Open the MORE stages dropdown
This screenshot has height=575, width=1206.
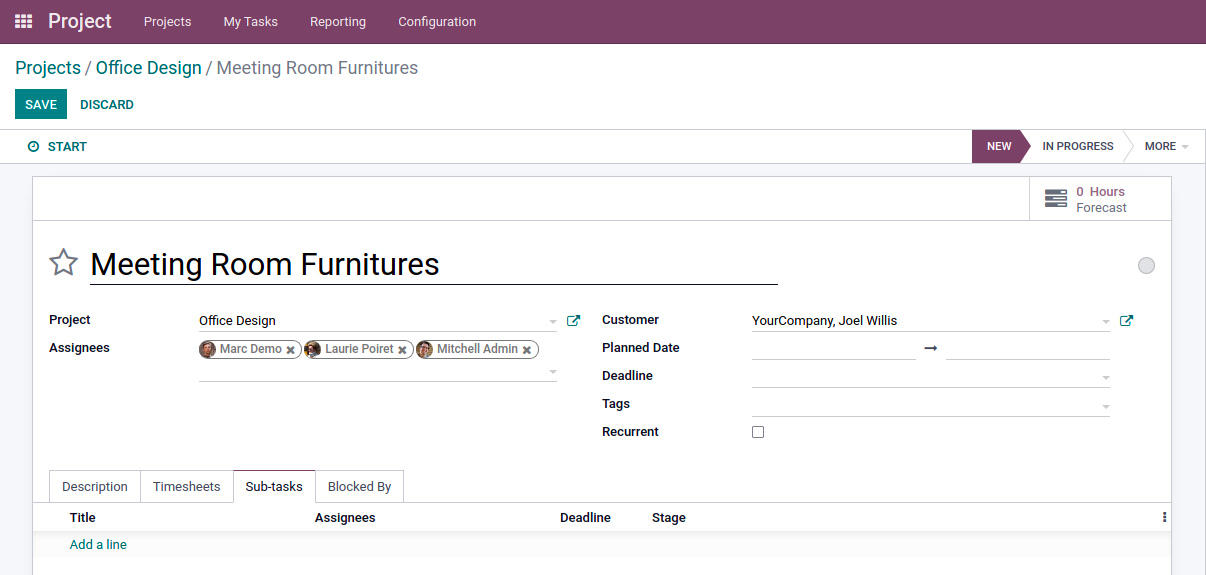1165,146
